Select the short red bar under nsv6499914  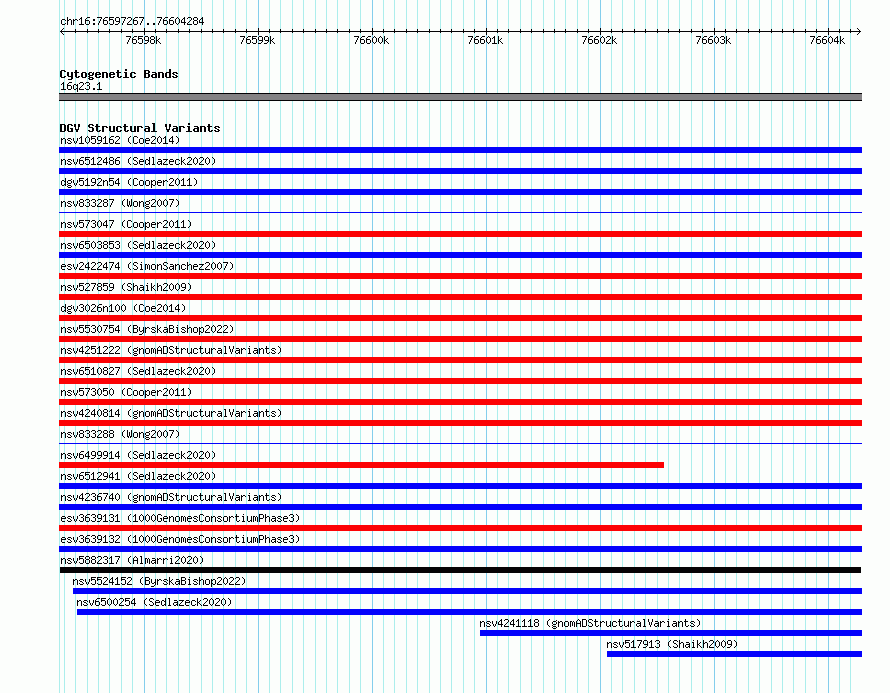tap(362, 465)
